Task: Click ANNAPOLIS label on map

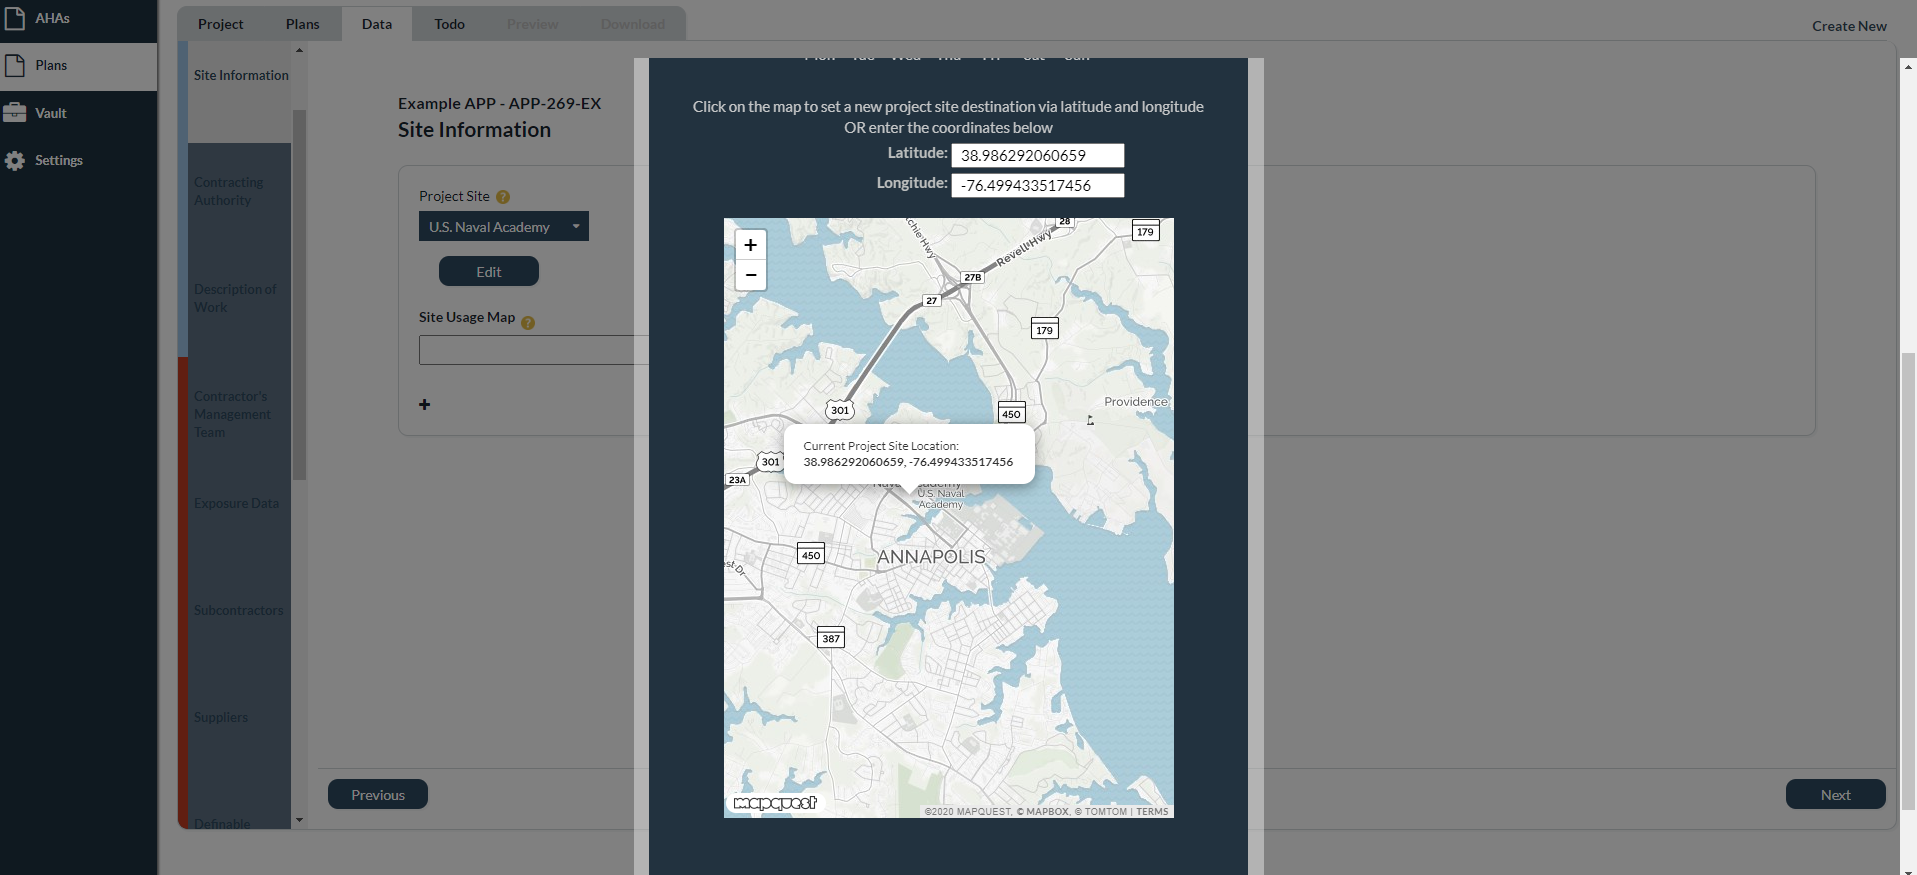Action: point(931,557)
